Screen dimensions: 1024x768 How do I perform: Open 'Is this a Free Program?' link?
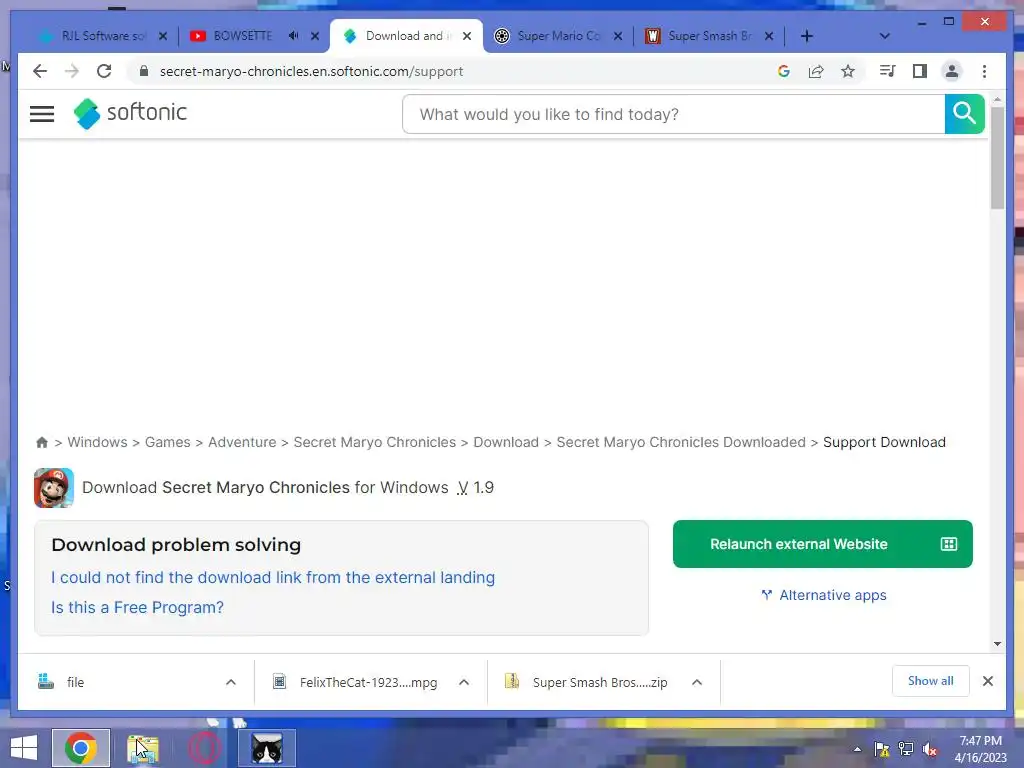click(137, 607)
